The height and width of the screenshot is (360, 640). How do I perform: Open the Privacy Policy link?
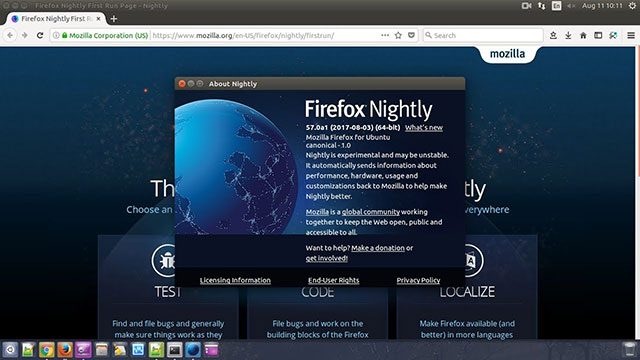tap(418, 280)
